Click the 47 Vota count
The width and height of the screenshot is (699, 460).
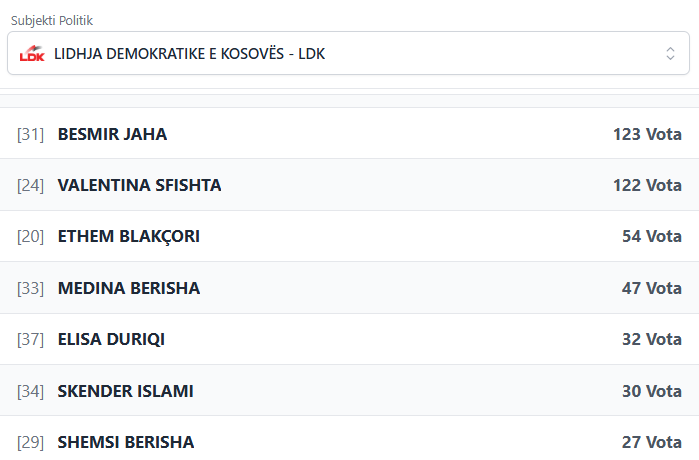point(651,288)
